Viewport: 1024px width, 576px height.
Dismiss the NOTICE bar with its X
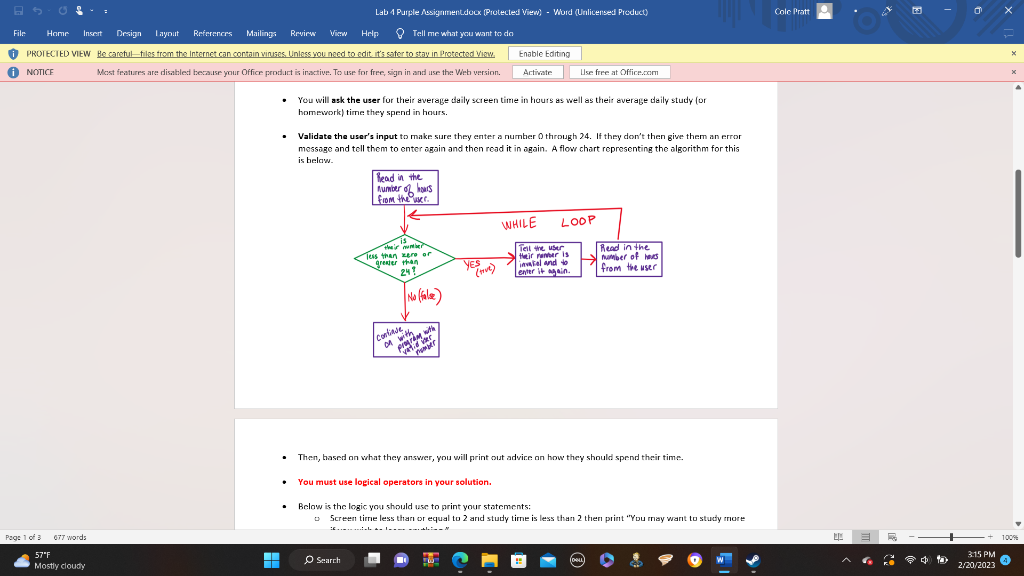coord(1012,71)
